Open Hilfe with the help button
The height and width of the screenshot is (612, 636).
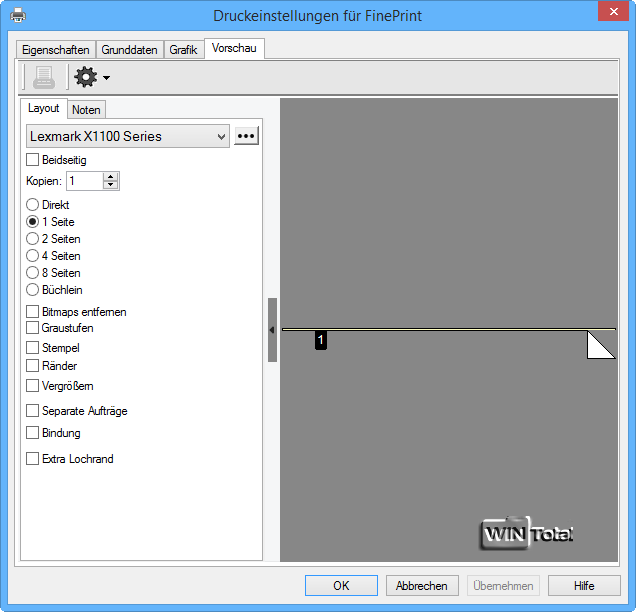click(584, 585)
